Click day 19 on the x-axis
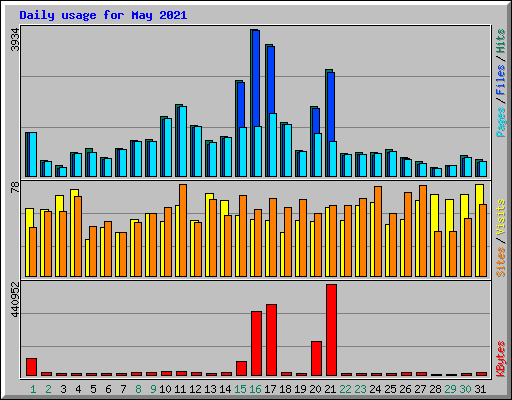Viewport: 512px width, 400px height. pos(300,389)
